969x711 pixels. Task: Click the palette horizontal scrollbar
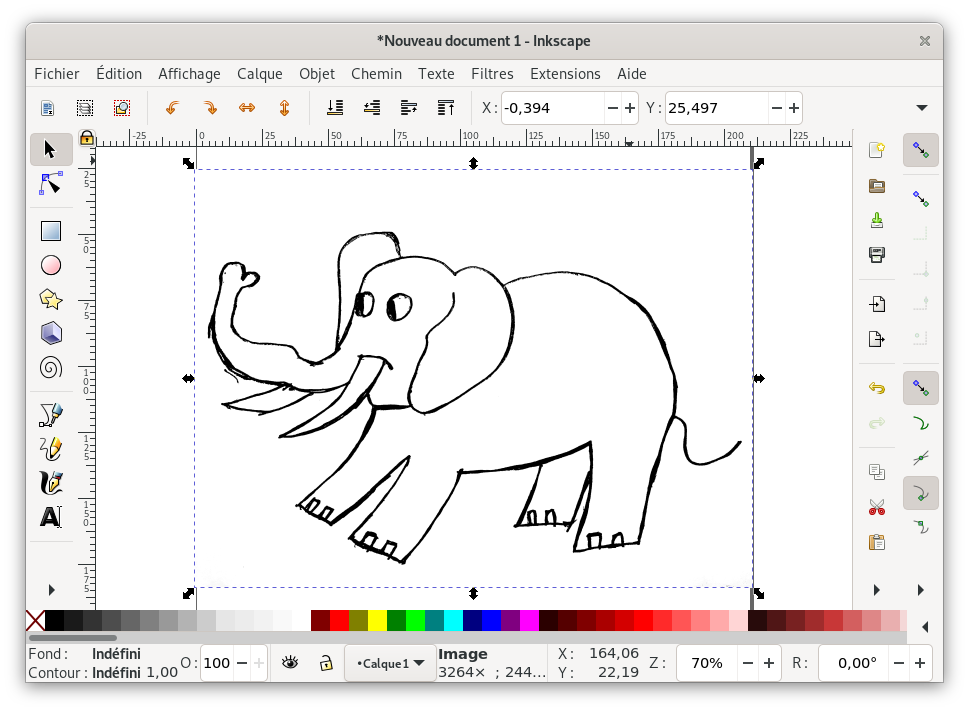73,637
